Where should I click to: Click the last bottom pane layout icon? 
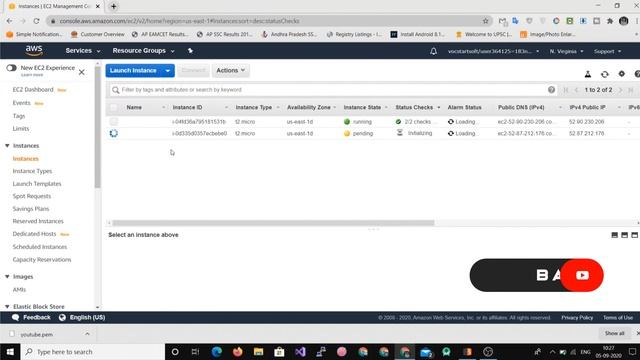pos(634,235)
